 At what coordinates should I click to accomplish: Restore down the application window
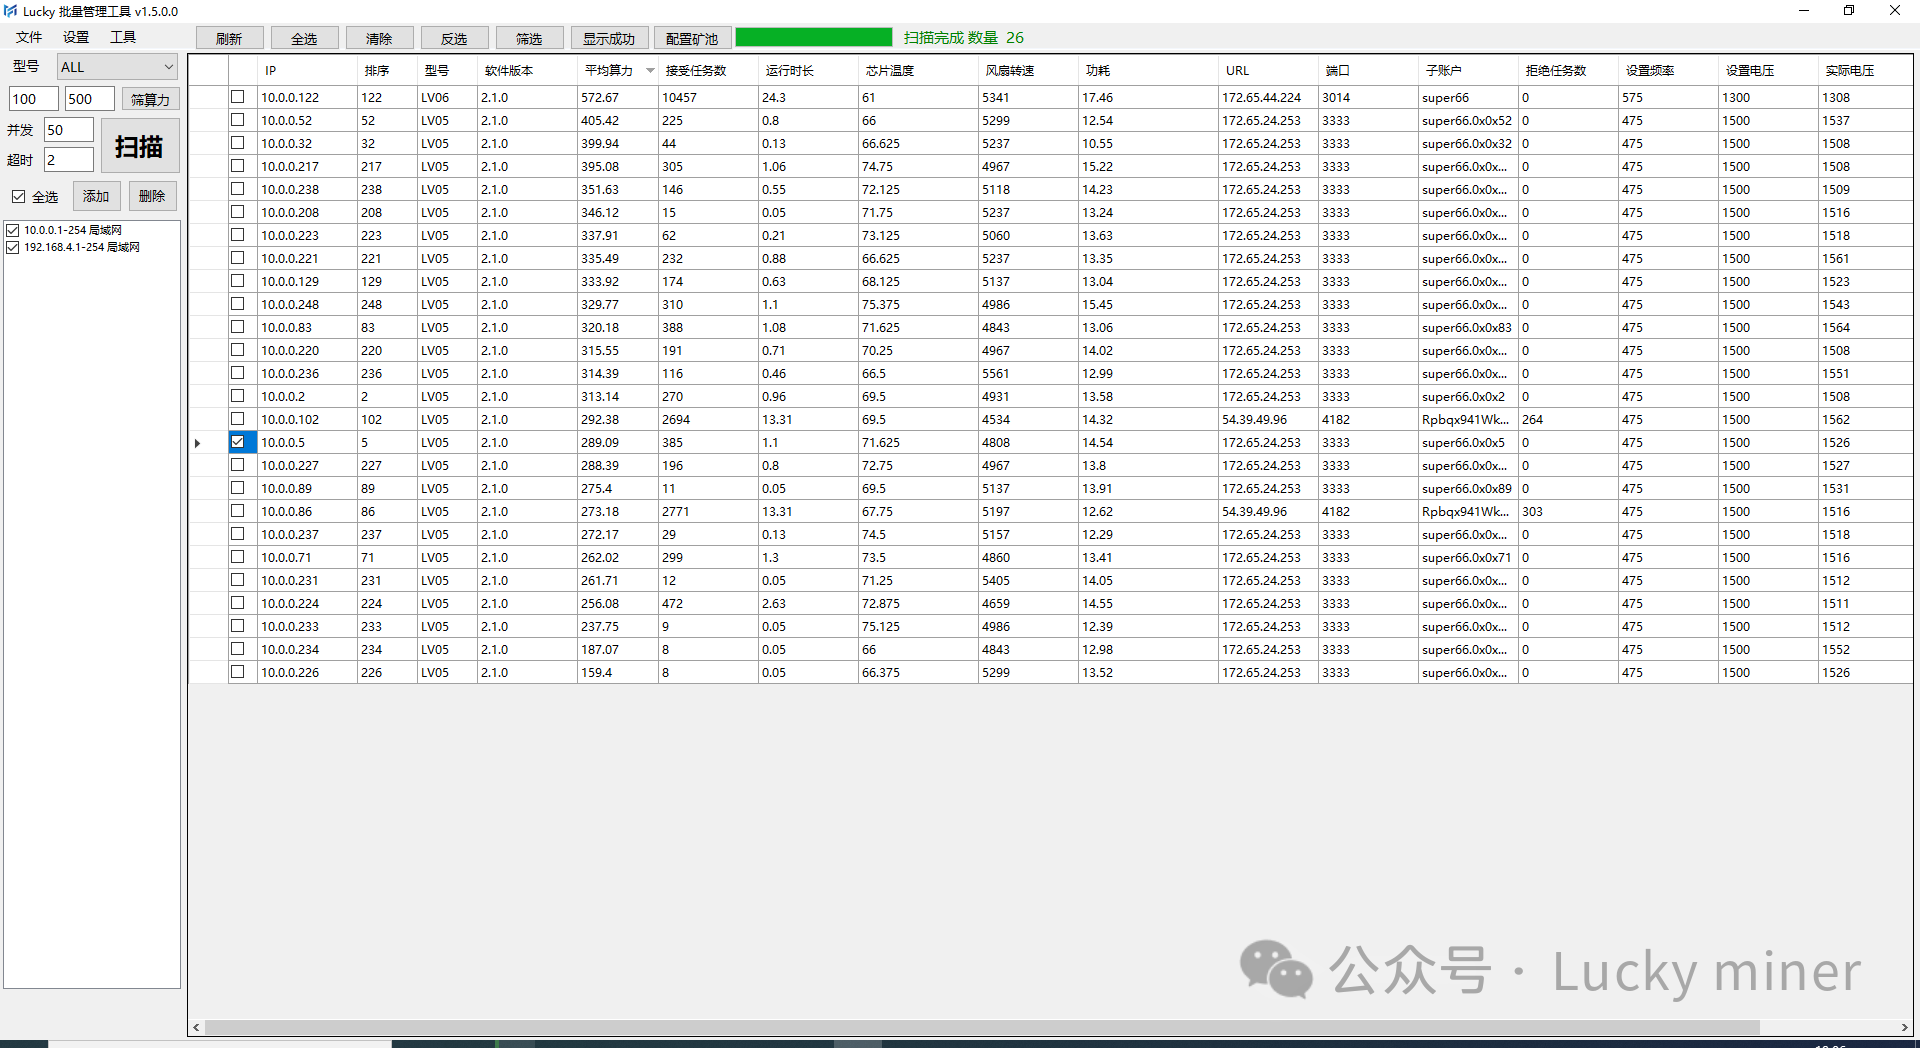pyautogui.click(x=1849, y=11)
